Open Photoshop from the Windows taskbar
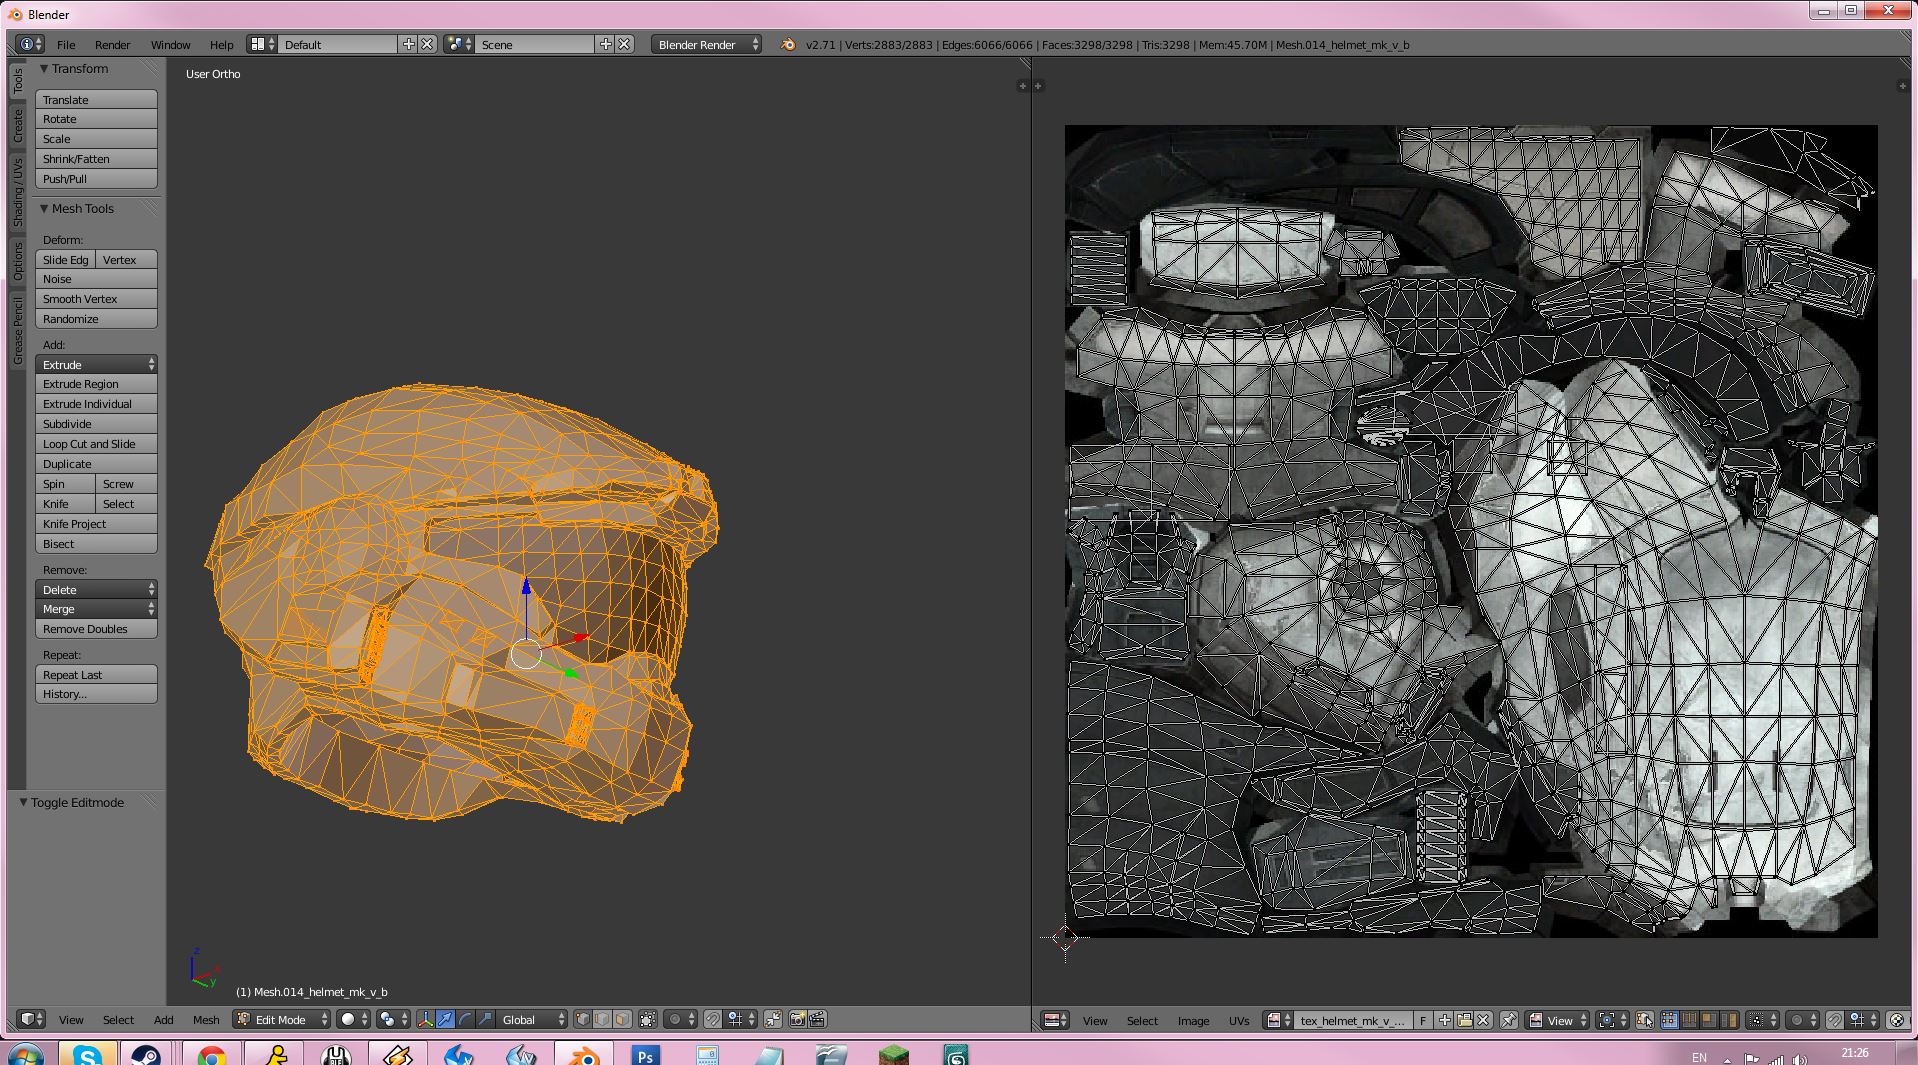 click(x=646, y=1055)
